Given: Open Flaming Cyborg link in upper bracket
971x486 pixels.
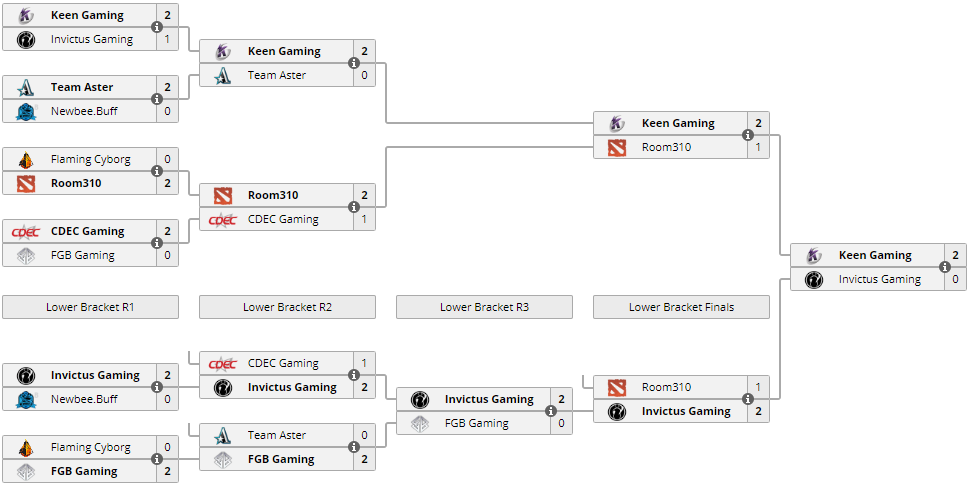Looking at the screenshot, I should click(91, 159).
